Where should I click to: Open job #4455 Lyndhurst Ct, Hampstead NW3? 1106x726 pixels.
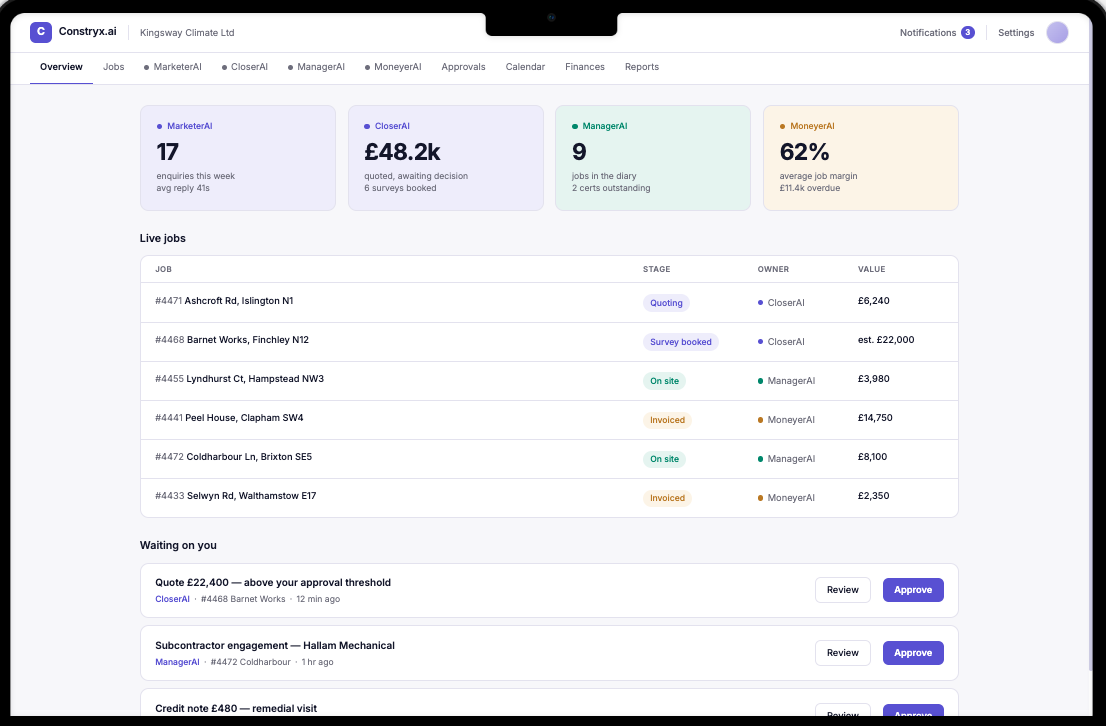tap(549, 381)
